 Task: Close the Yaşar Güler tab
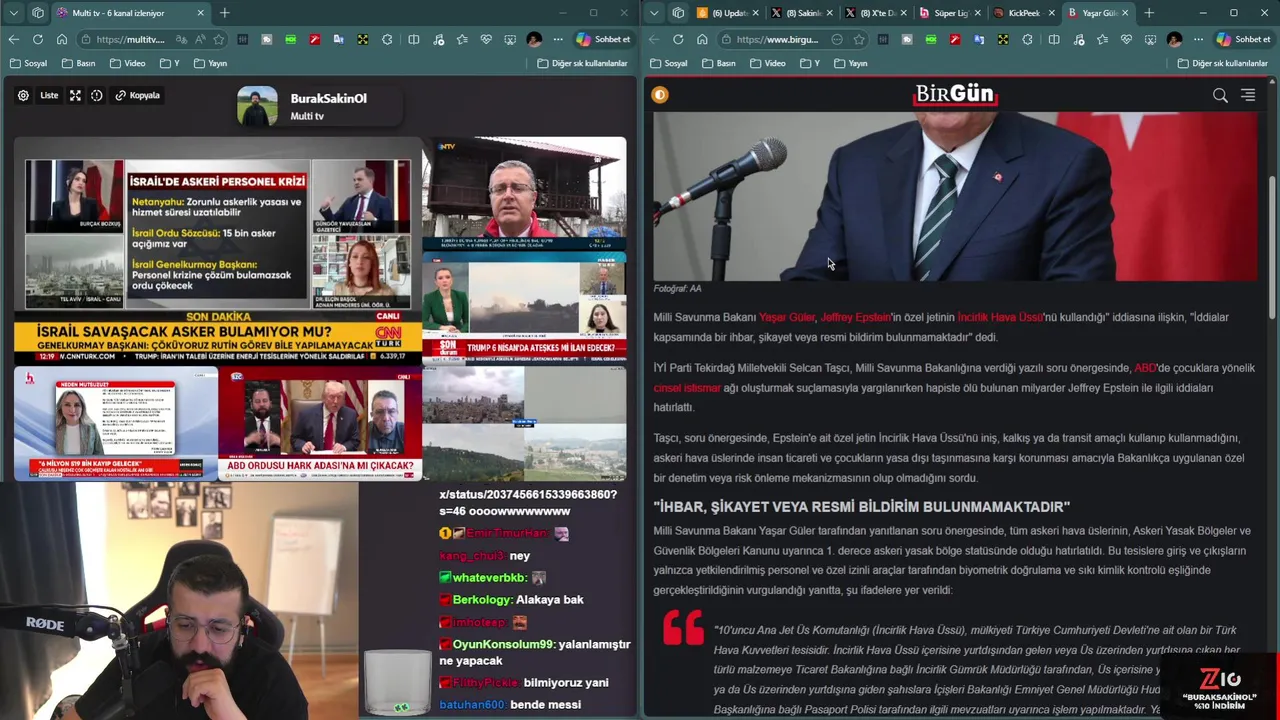[x=1125, y=13]
